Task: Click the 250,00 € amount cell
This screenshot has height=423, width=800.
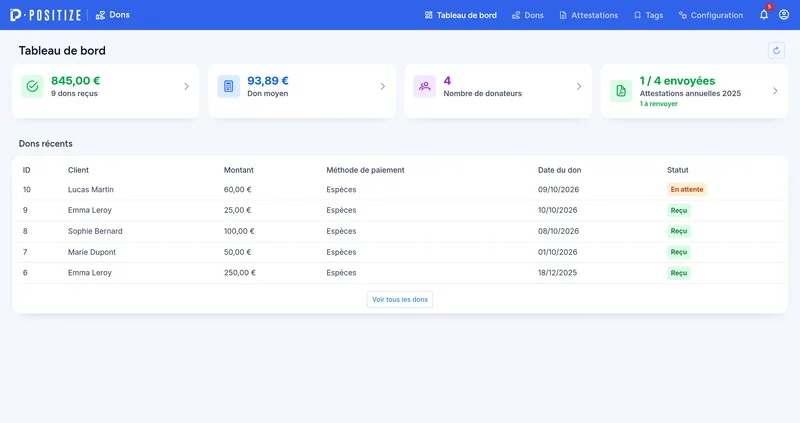Action: tap(240, 273)
